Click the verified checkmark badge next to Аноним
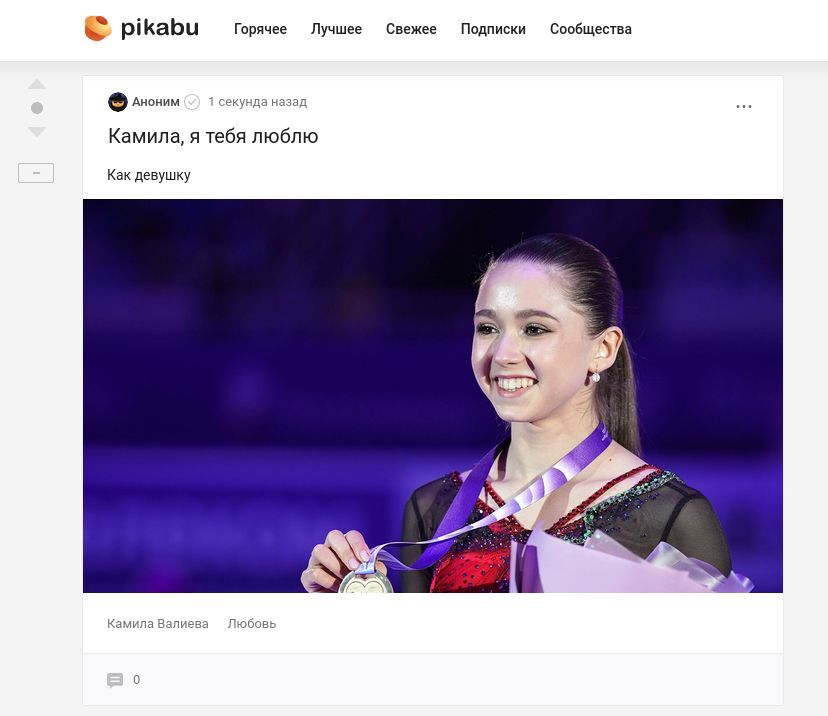This screenshot has width=828, height=716. pos(192,102)
